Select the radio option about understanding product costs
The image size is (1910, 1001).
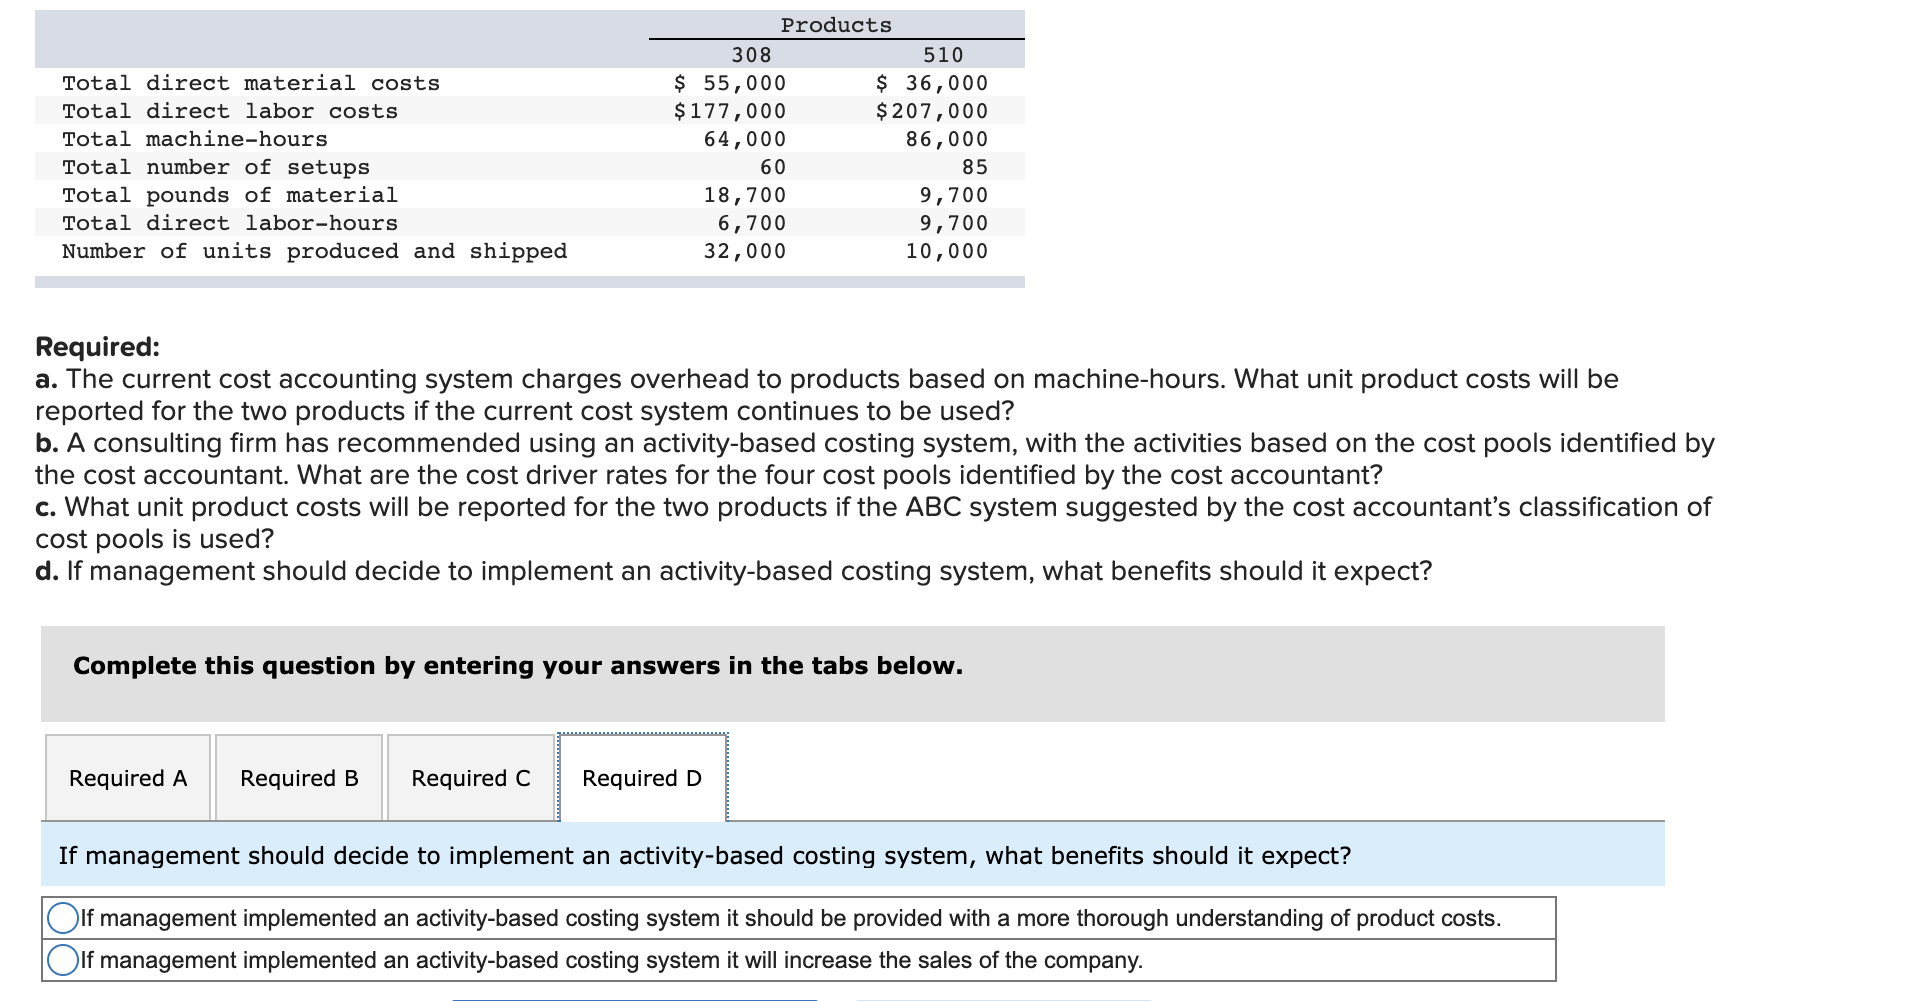[x=62, y=916]
